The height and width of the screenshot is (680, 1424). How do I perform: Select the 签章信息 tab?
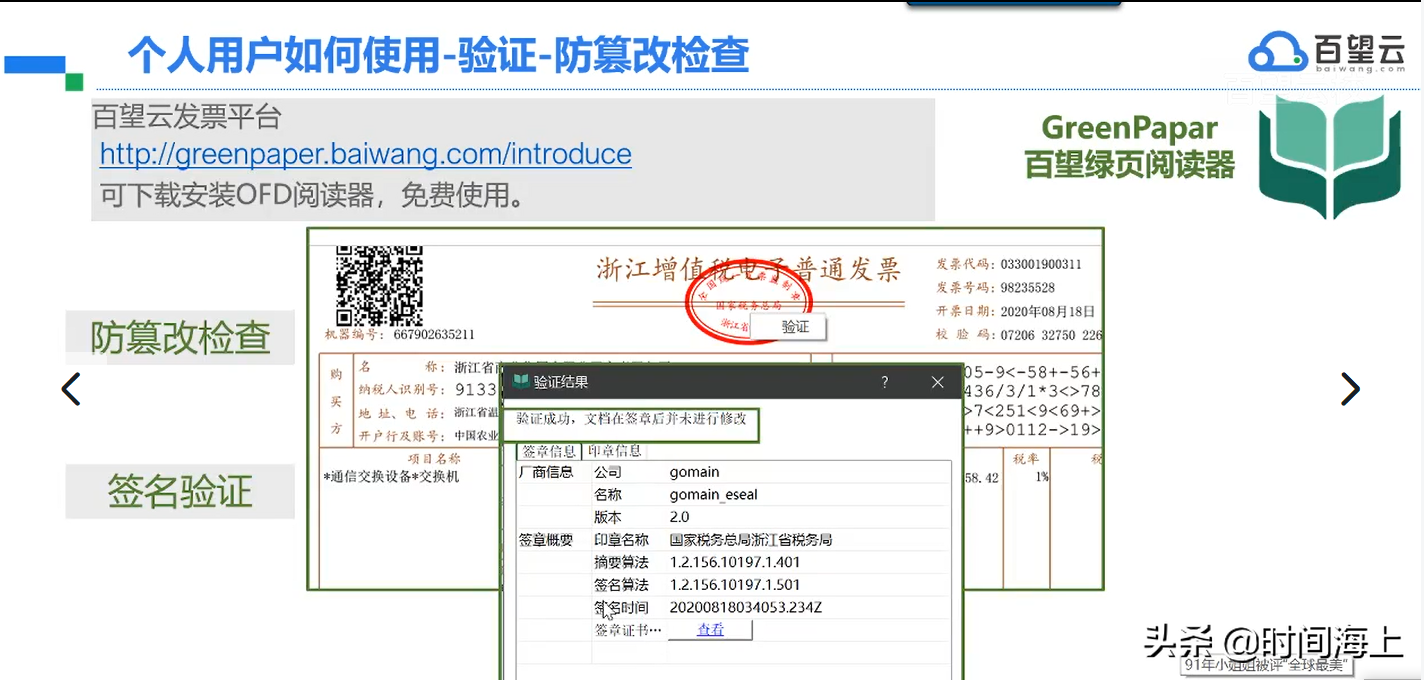point(549,451)
